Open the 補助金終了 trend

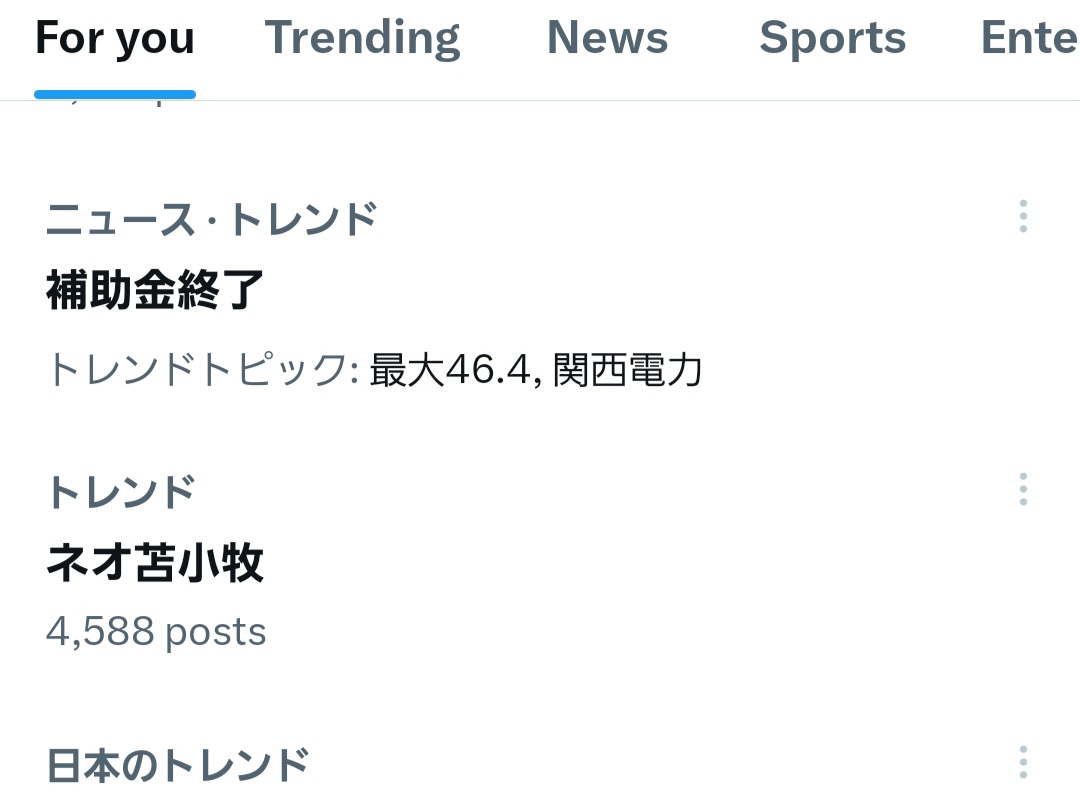pyautogui.click(x=155, y=291)
